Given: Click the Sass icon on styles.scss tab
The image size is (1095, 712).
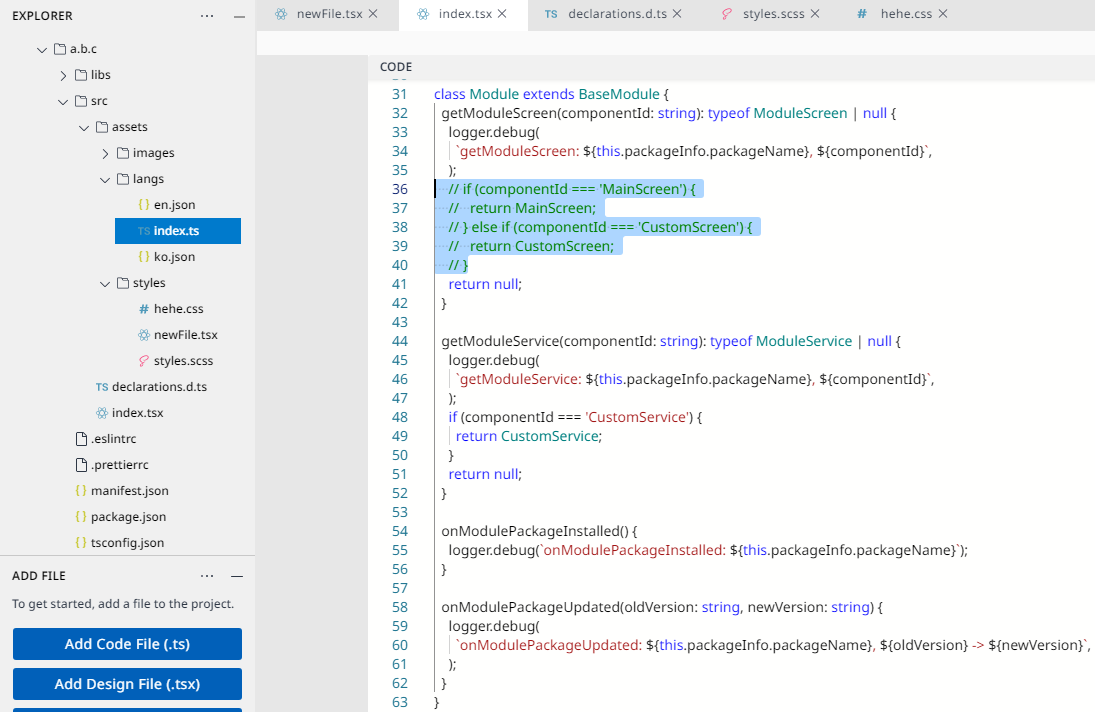Looking at the screenshot, I should [x=727, y=14].
